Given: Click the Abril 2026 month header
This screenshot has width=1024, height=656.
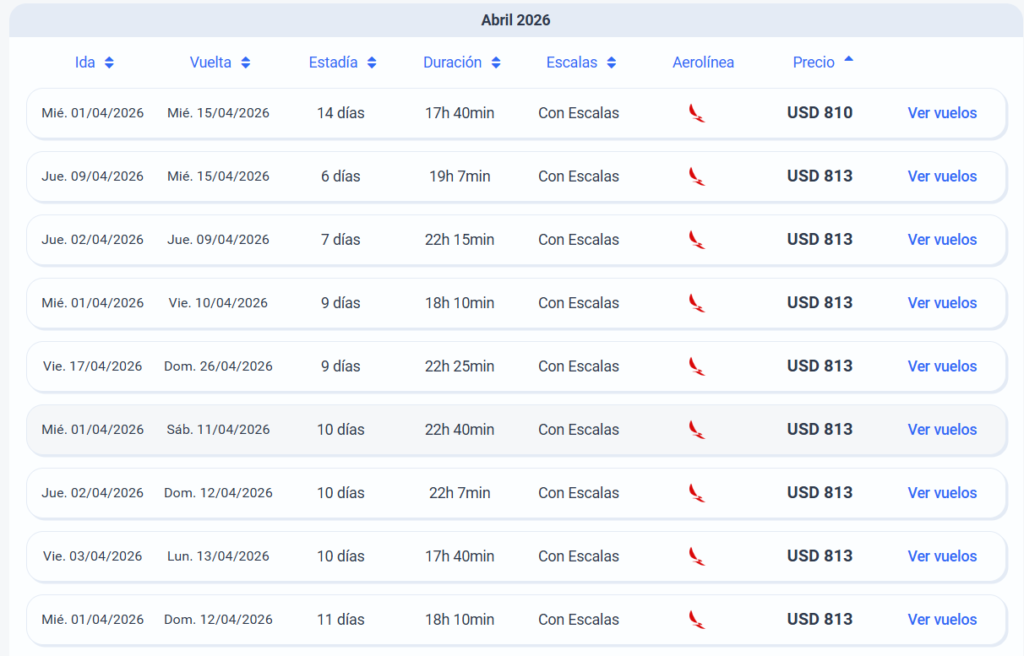Looking at the screenshot, I should tap(515, 20).
